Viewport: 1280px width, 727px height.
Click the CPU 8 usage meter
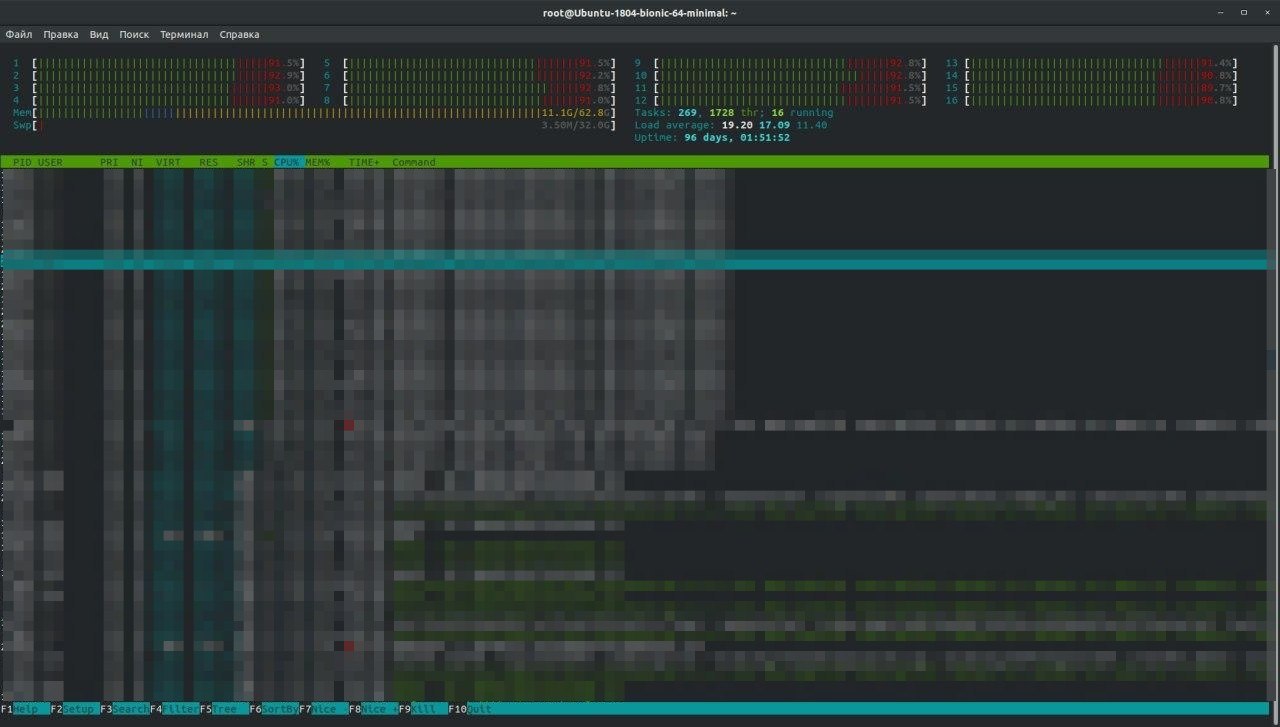point(470,101)
